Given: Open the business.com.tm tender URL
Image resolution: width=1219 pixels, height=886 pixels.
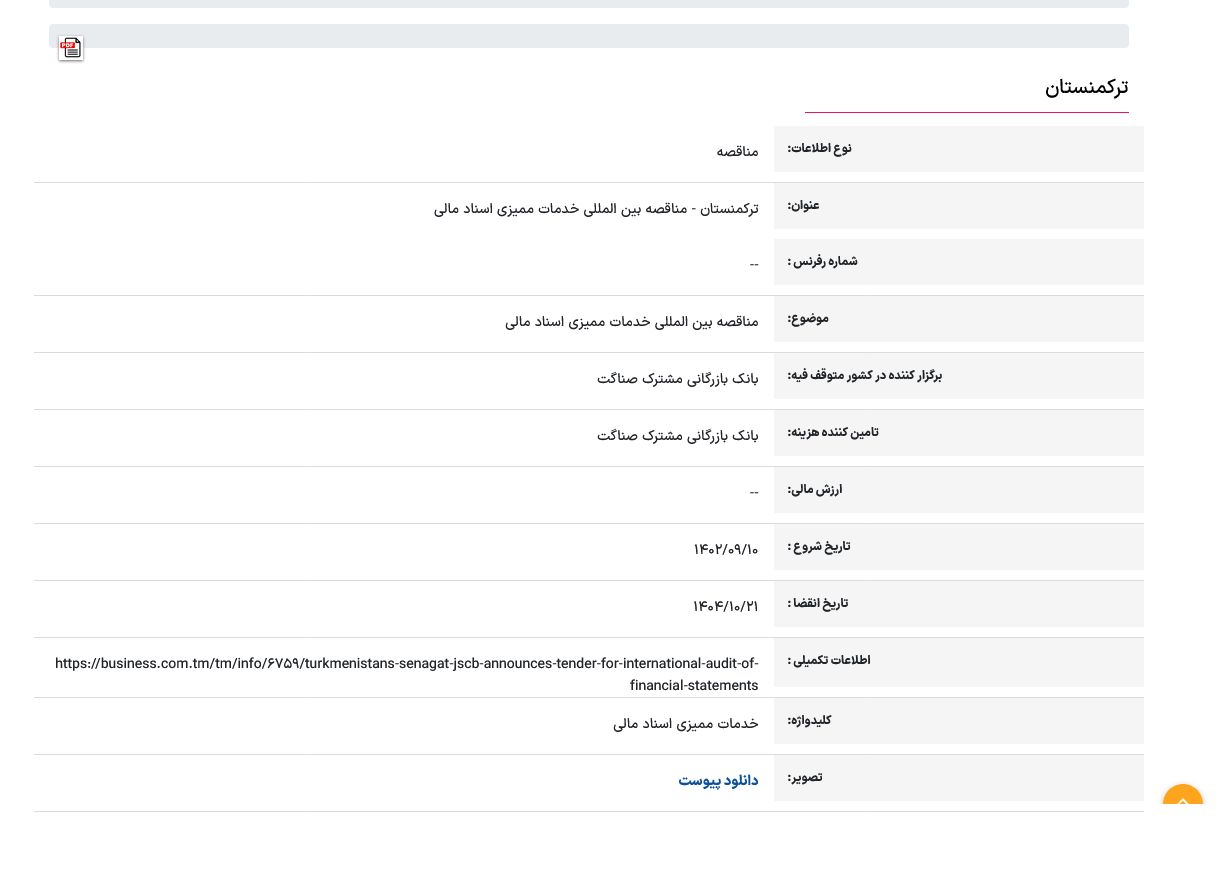Looking at the screenshot, I should [x=406, y=674].
